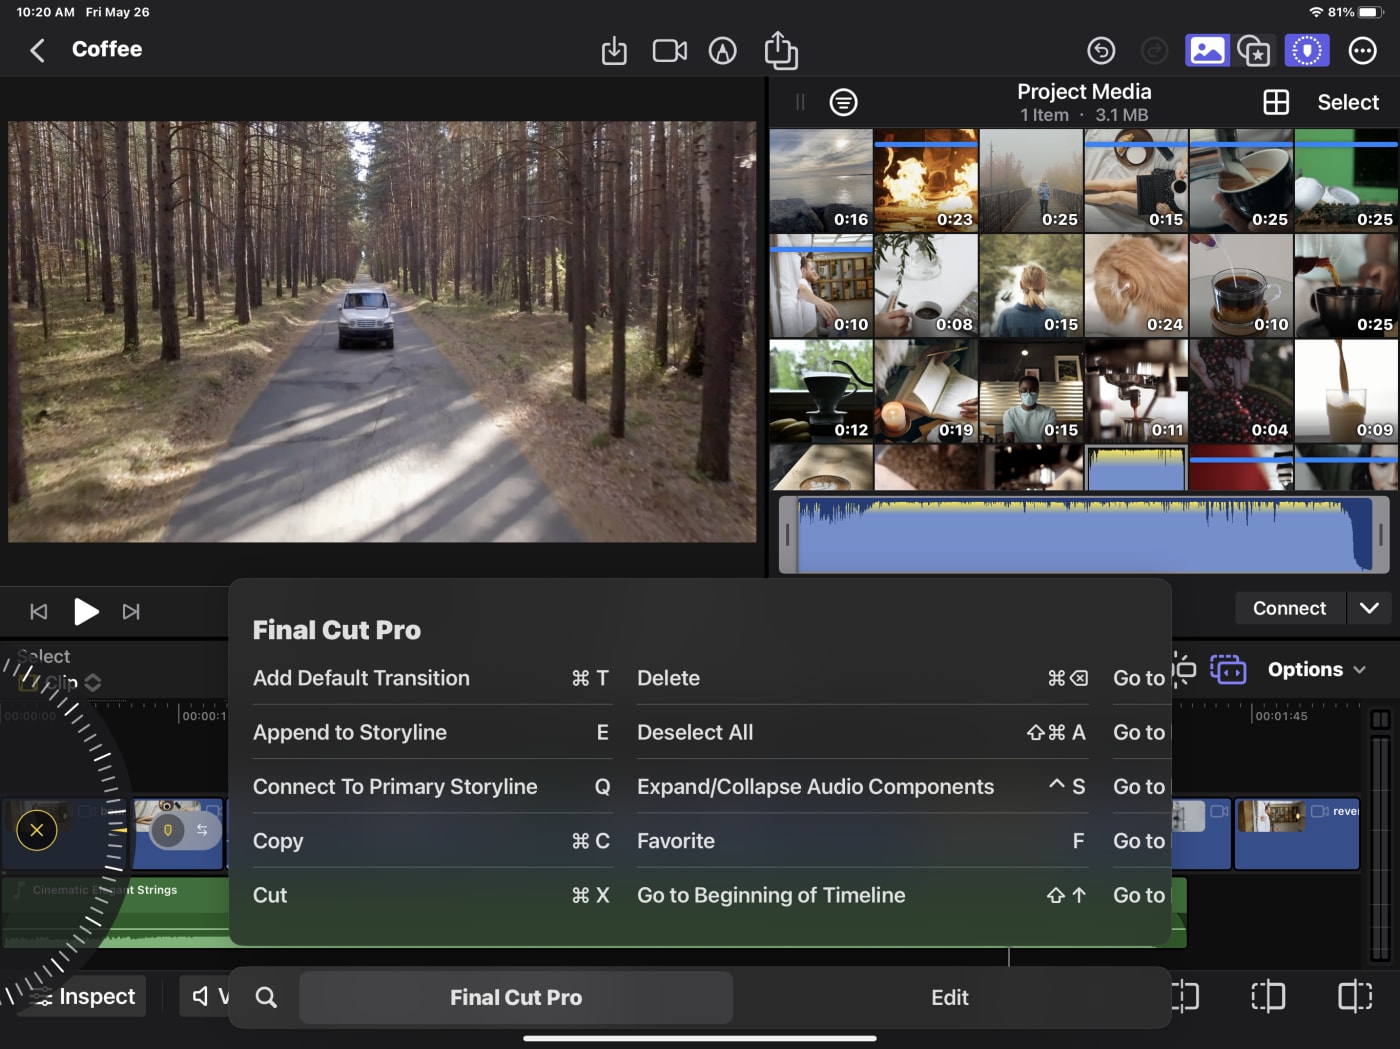Select the seascape clip thumbnail 0:16
1400x1049 pixels.
click(821, 180)
